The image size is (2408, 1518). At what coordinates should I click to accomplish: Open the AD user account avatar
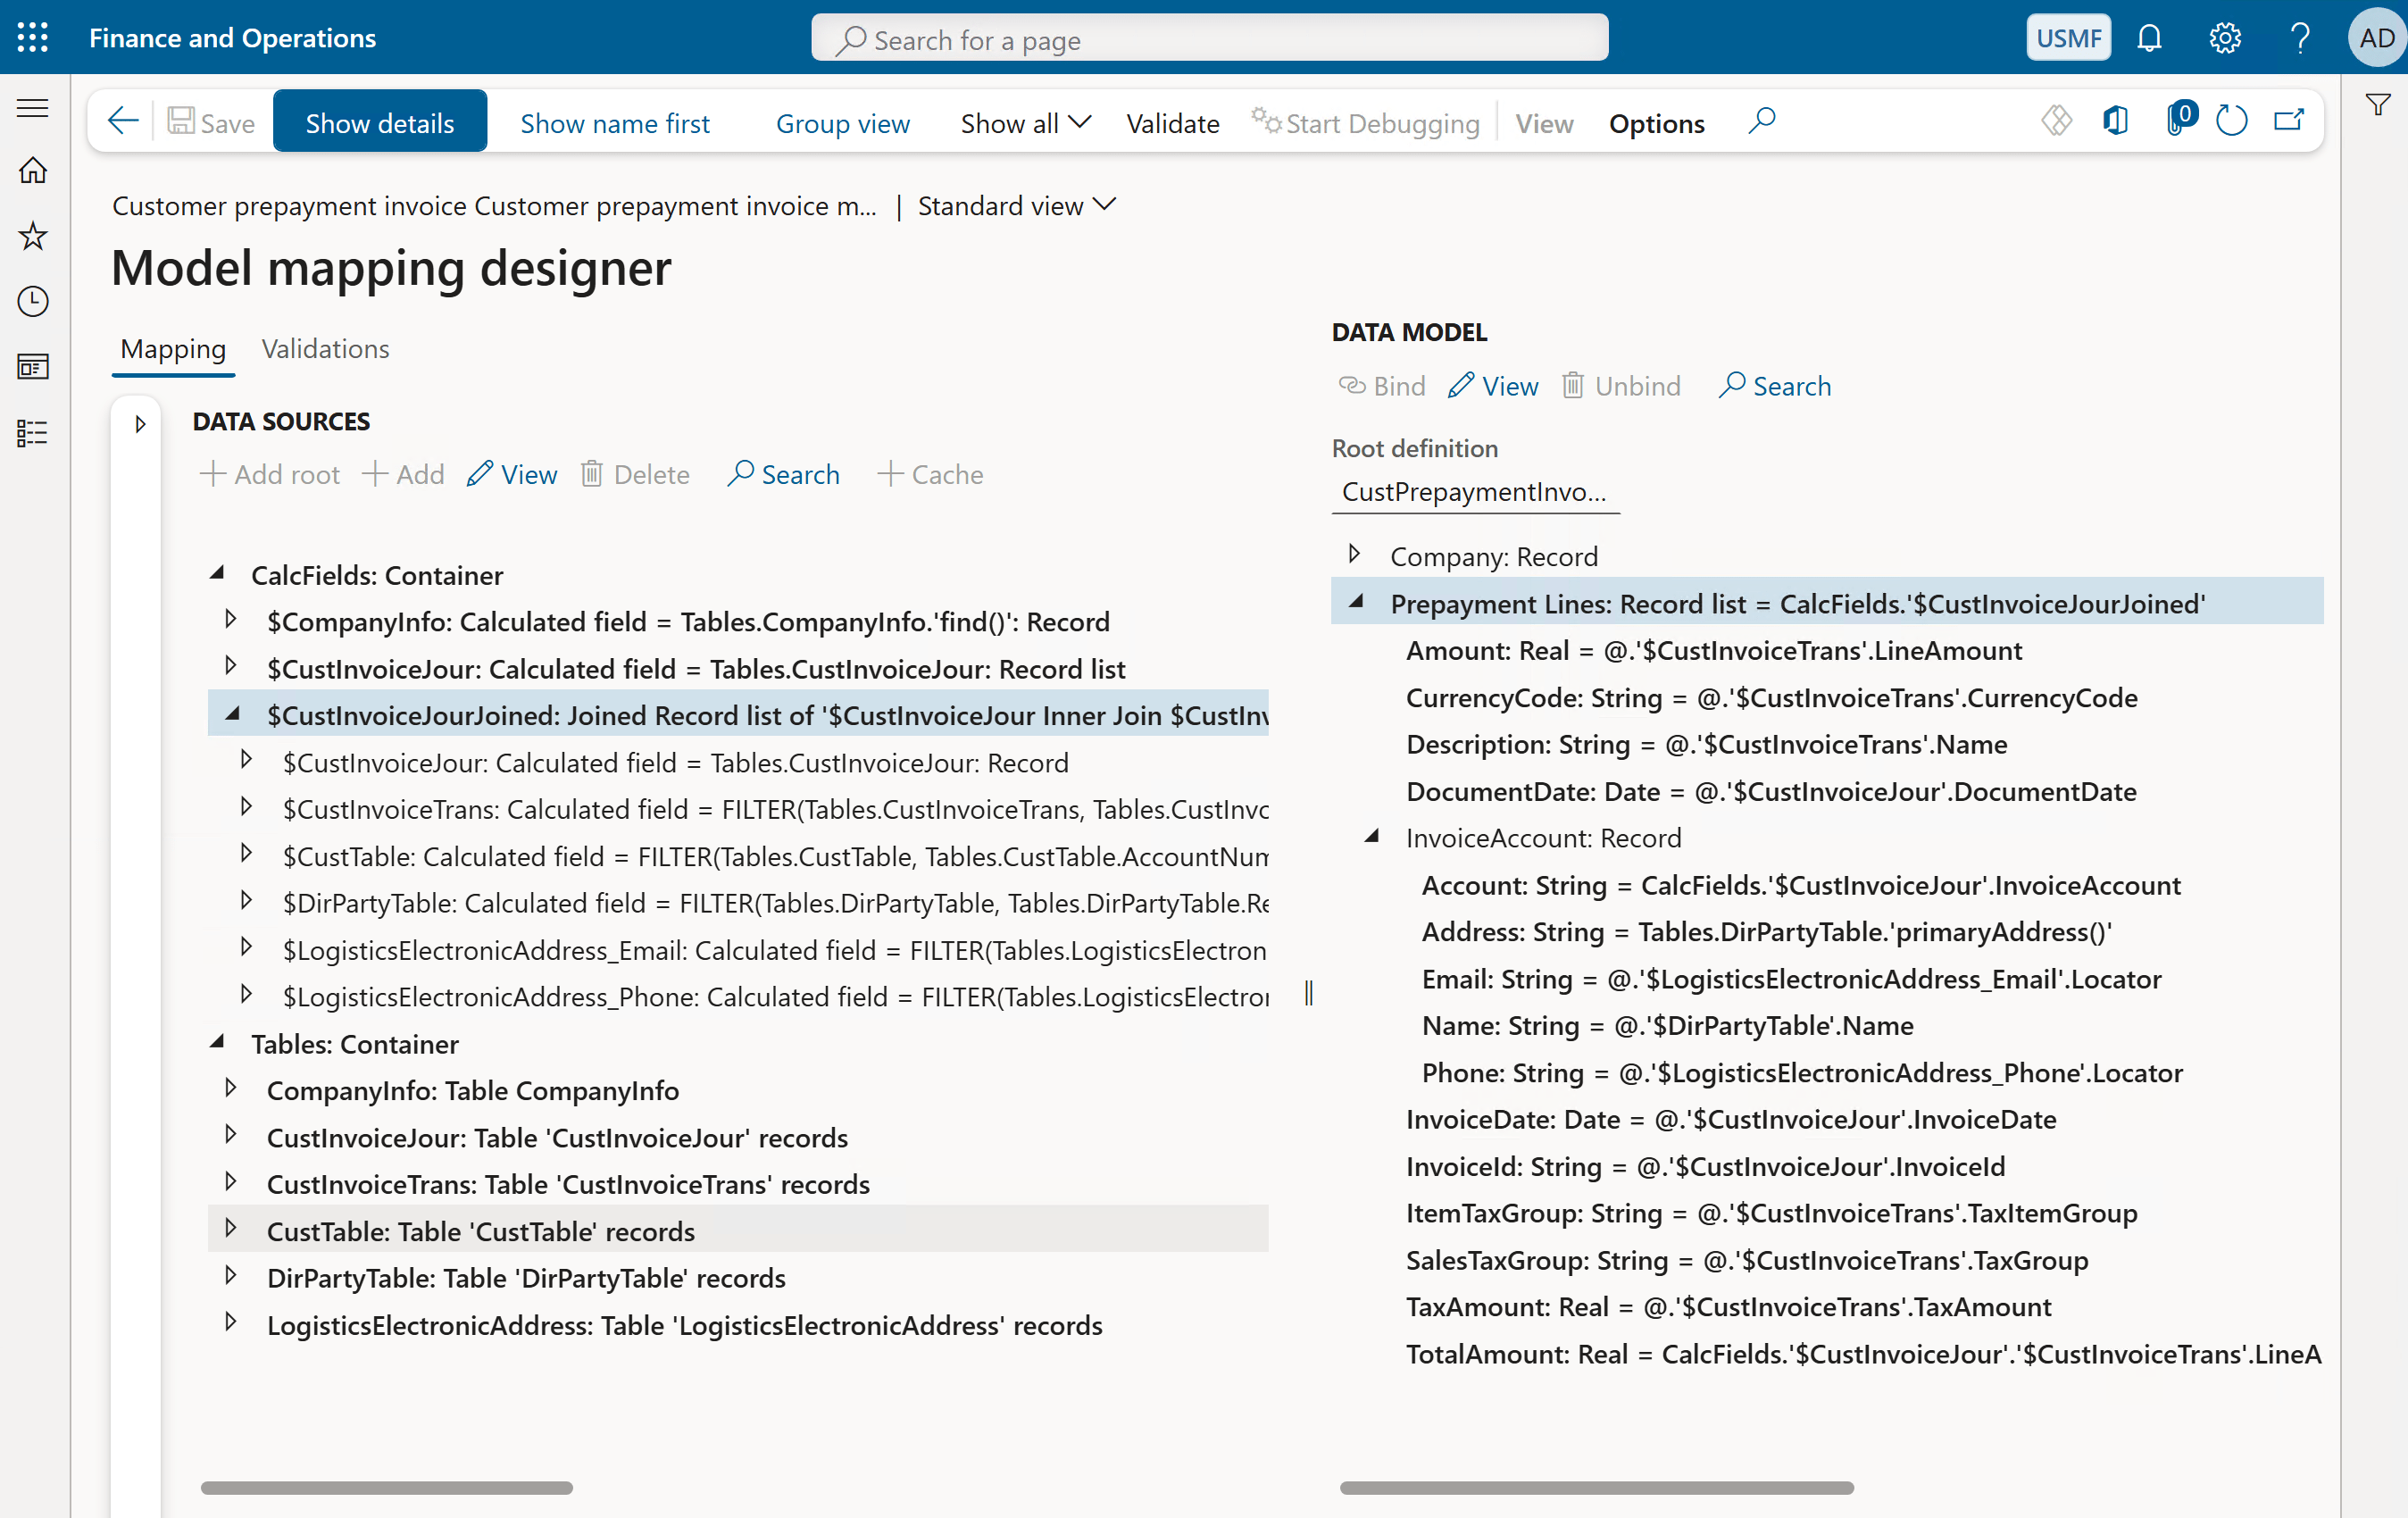2376,38
